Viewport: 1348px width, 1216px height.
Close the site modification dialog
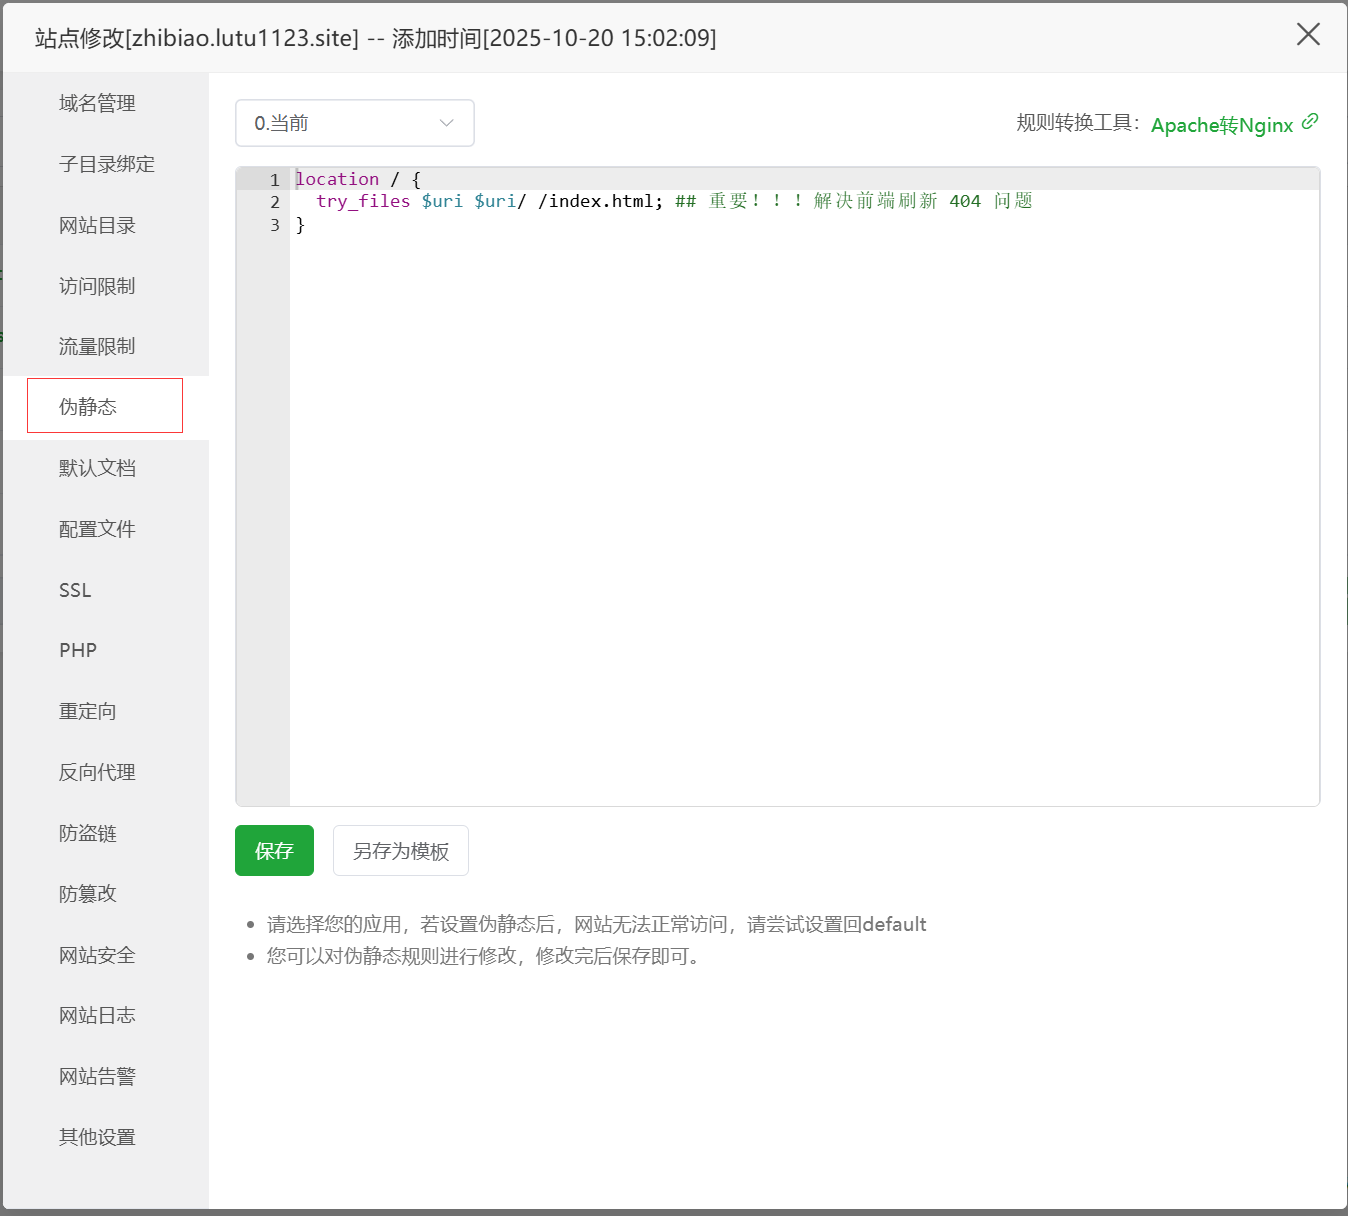1307,35
